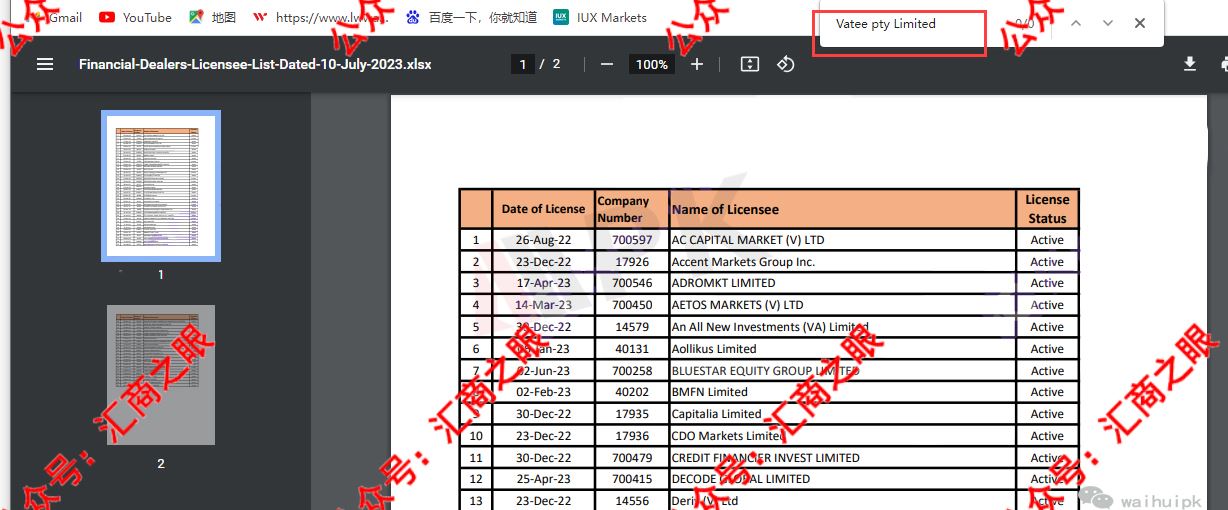Click the License Status column header
The height and width of the screenshot is (510, 1228).
click(1047, 209)
